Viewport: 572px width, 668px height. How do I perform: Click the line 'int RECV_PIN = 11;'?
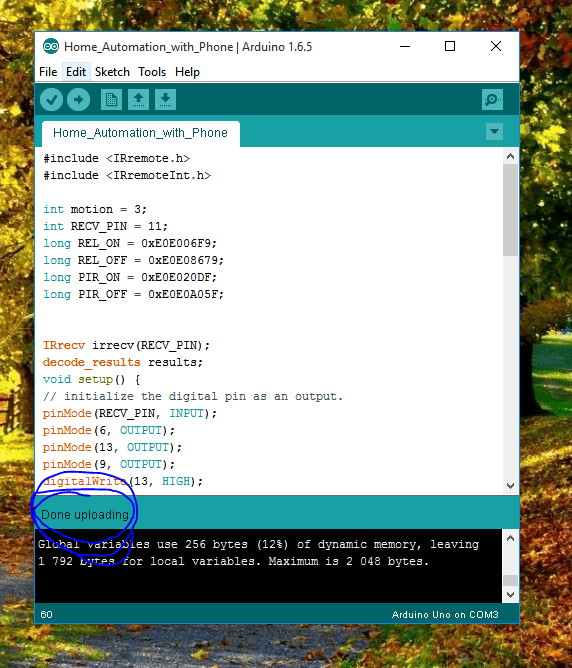106,227
